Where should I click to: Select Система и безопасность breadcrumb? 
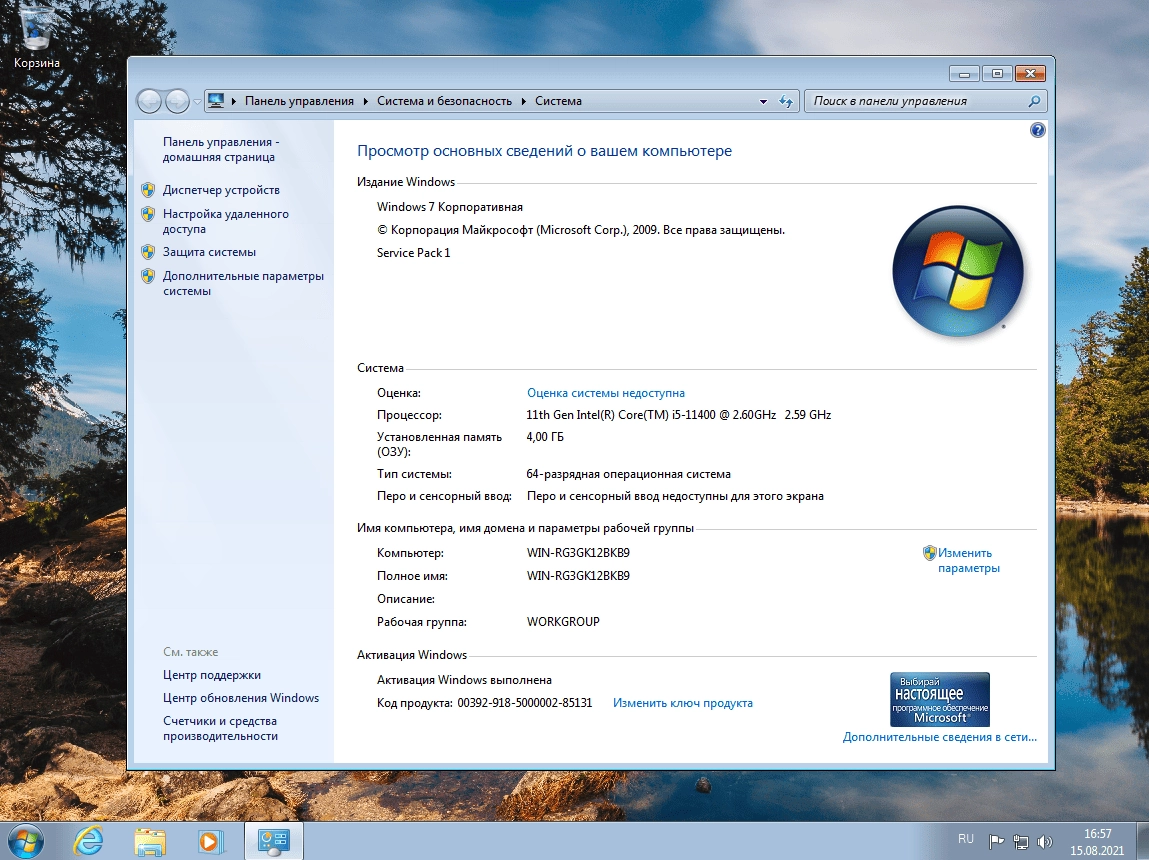(444, 101)
